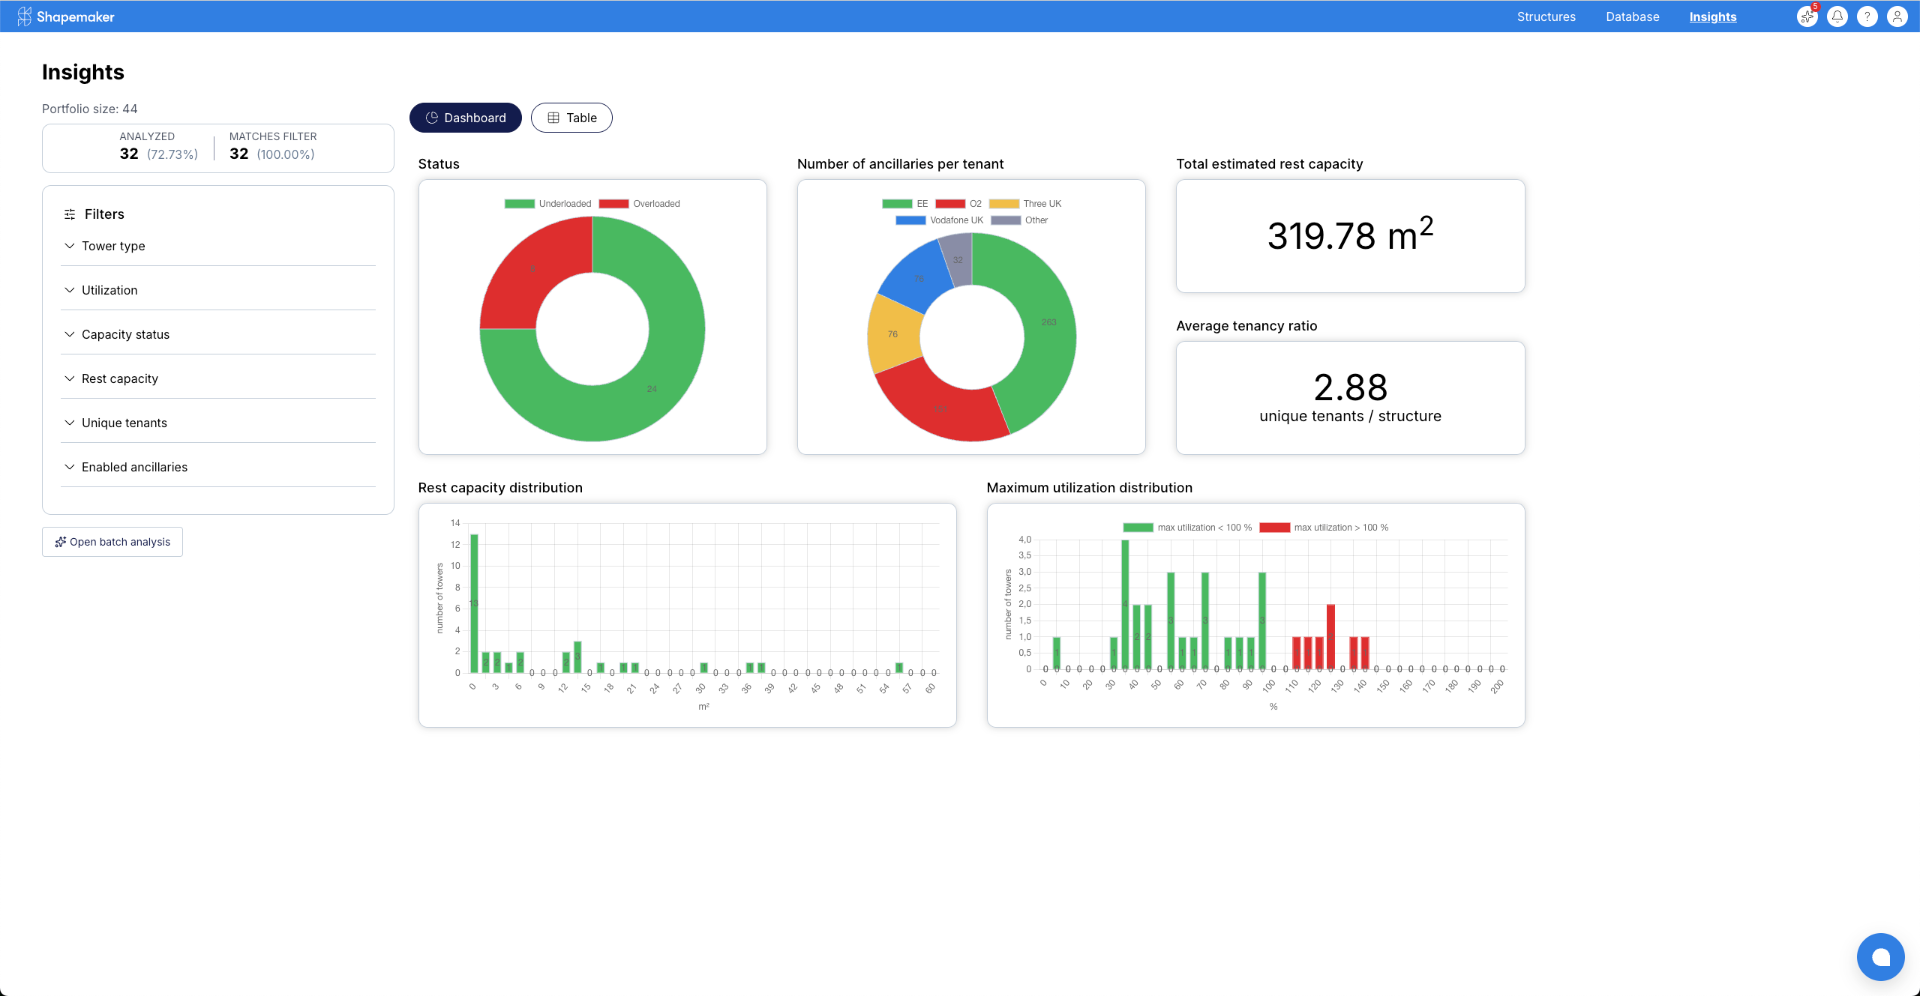Toggle EE legend in ancillaries chart
This screenshot has height=996, width=1920.
point(905,204)
